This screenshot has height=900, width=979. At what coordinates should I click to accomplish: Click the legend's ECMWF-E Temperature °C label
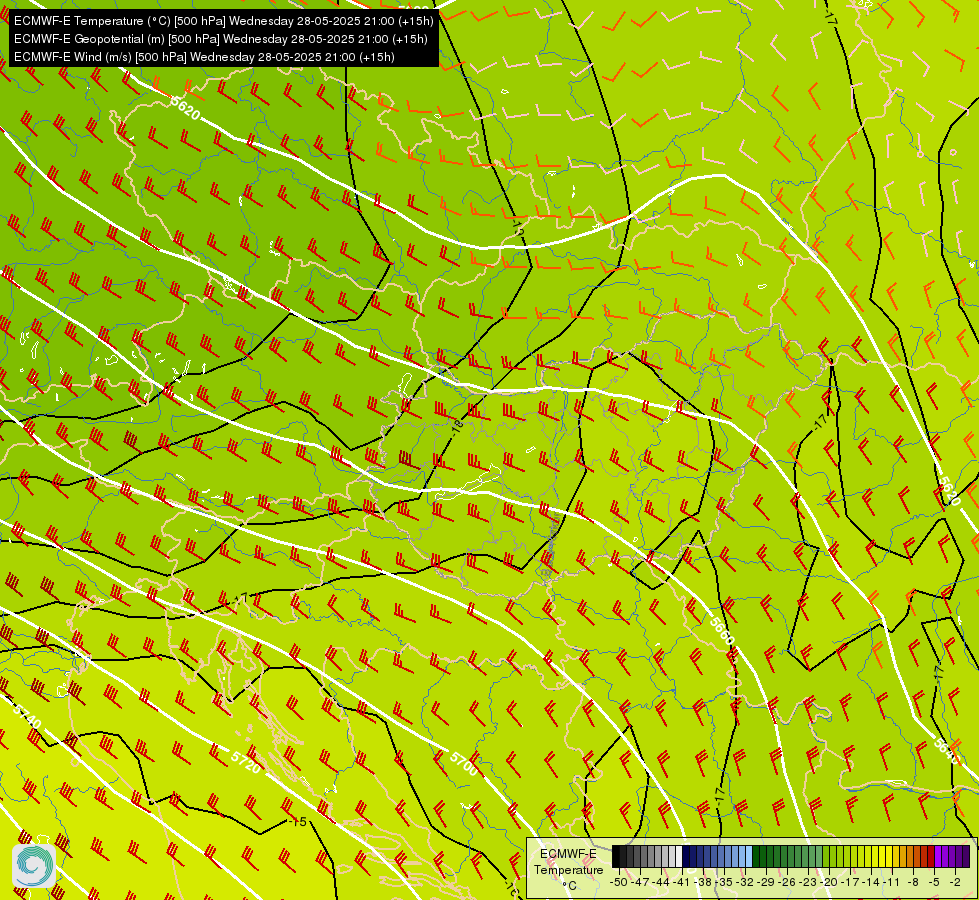(x=569, y=869)
